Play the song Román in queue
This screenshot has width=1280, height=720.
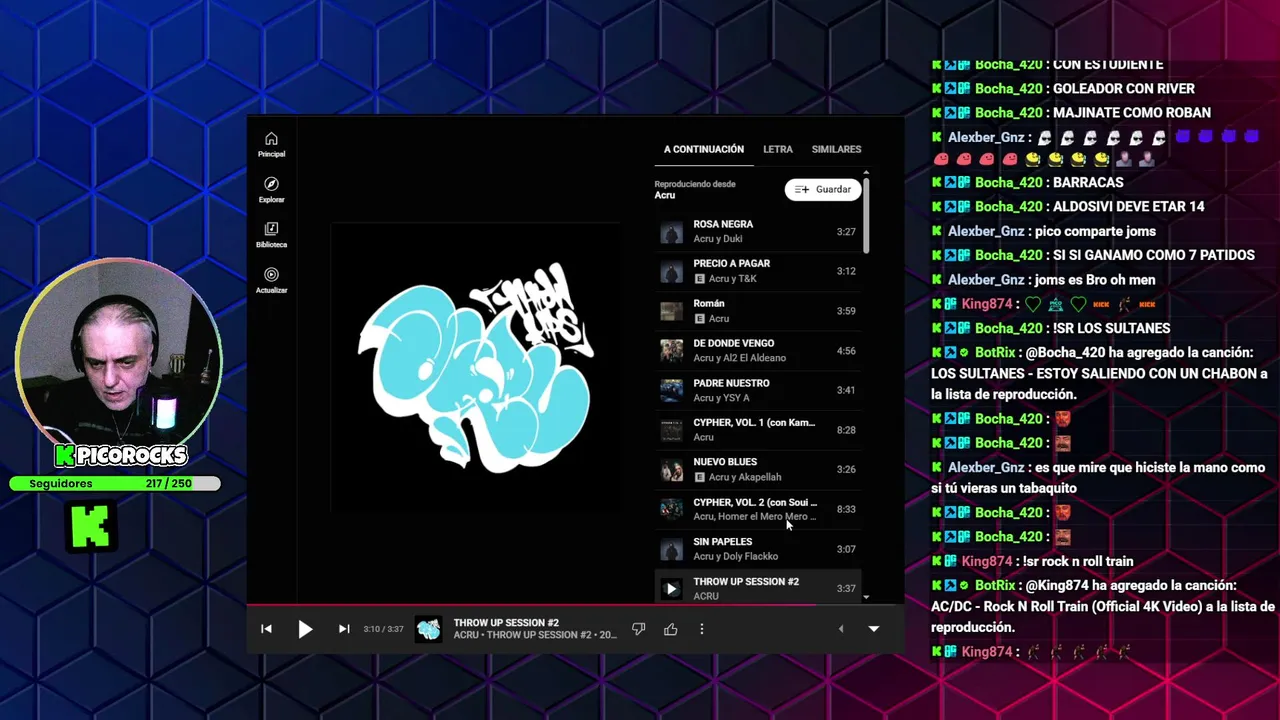[x=757, y=311]
